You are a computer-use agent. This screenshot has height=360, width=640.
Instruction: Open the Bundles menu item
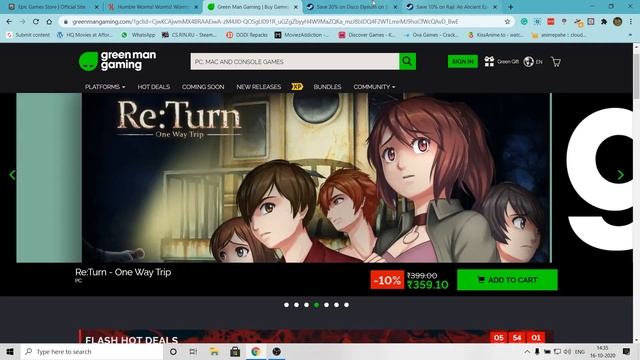point(327,87)
